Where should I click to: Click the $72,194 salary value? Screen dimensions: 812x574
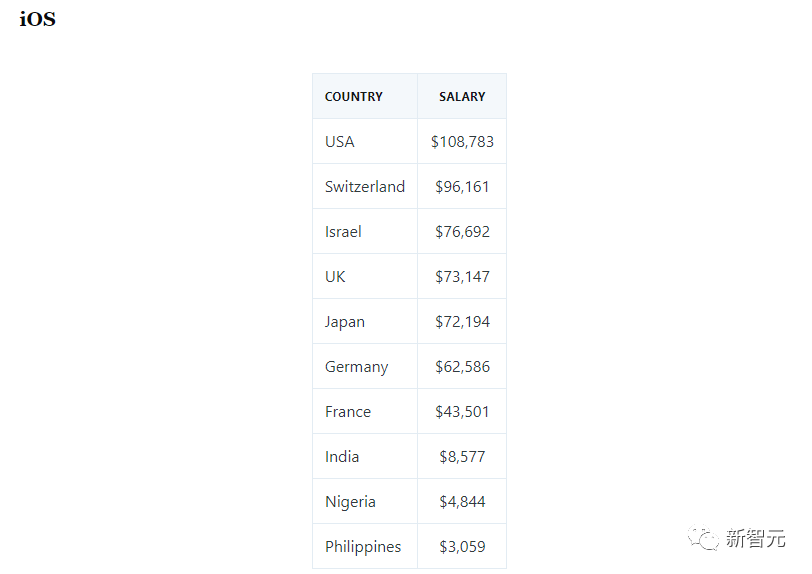tap(462, 322)
